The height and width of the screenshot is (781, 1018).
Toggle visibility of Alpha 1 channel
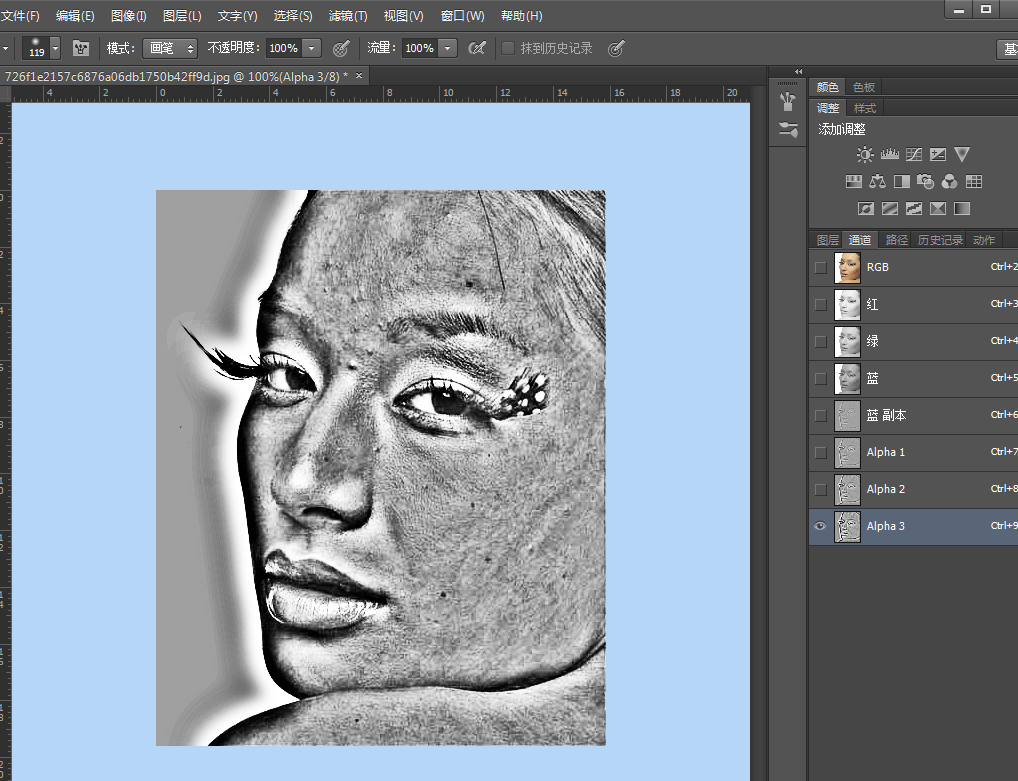821,452
